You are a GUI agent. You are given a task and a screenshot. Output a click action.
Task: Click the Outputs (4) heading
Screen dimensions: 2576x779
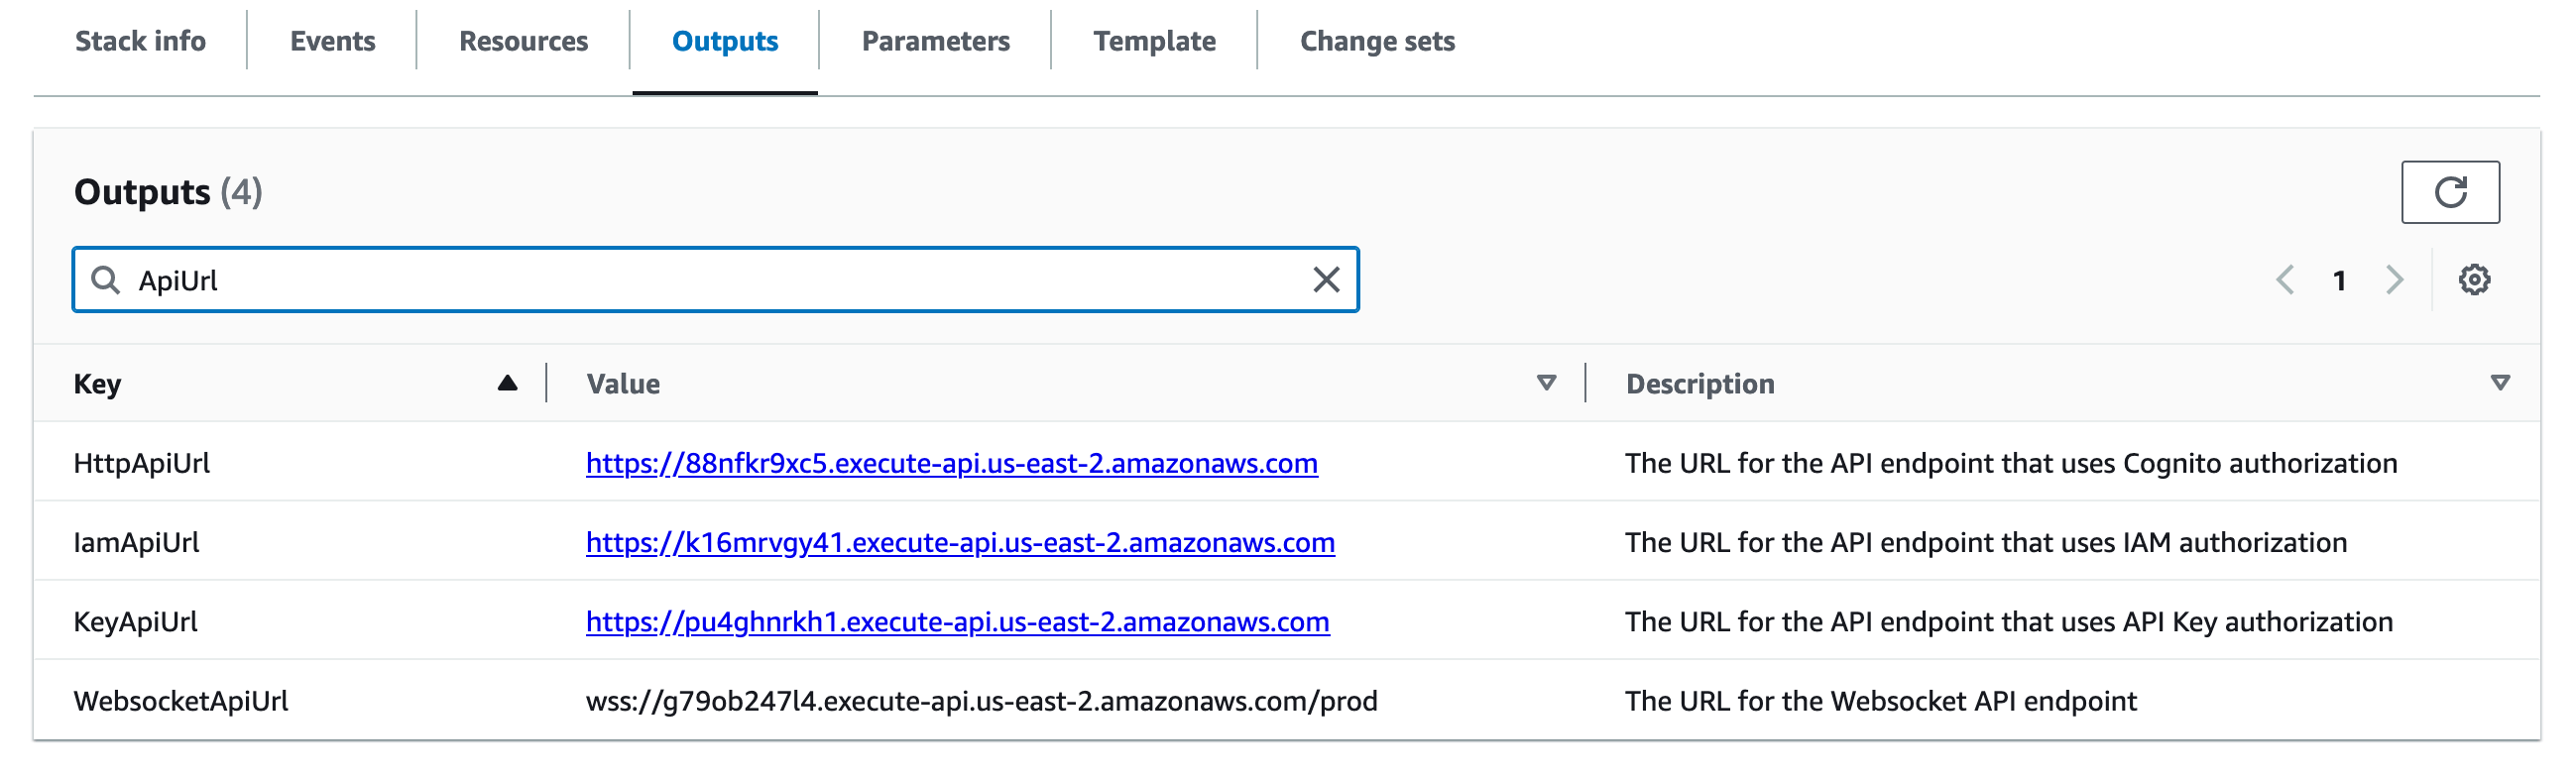click(168, 192)
